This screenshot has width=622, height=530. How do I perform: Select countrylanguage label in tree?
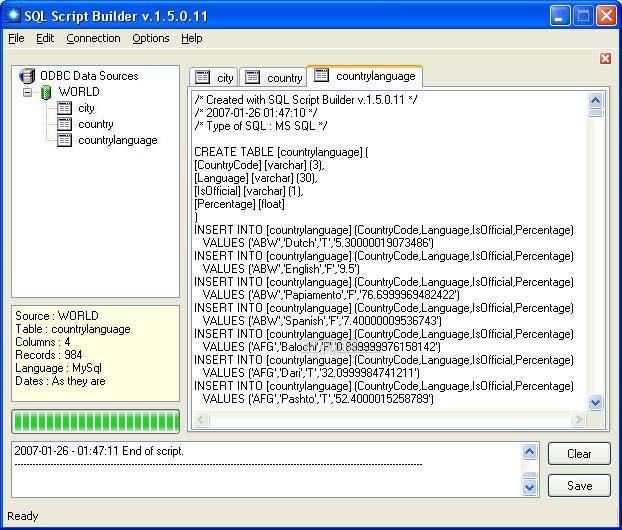pyautogui.click(x=118, y=140)
